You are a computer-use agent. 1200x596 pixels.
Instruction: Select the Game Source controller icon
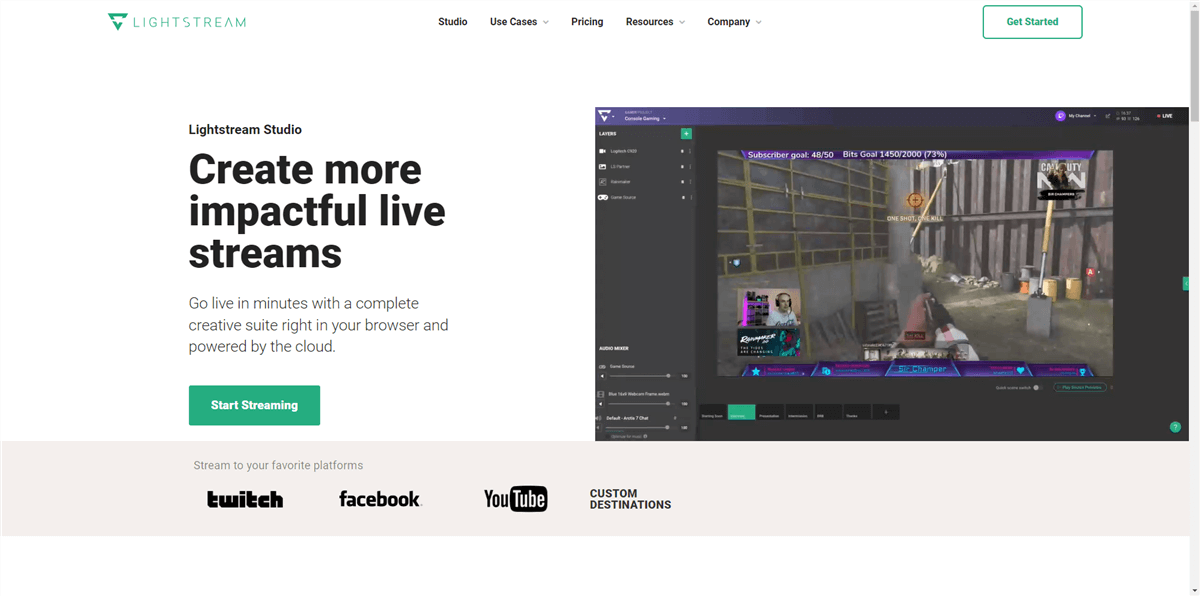click(x=602, y=197)
